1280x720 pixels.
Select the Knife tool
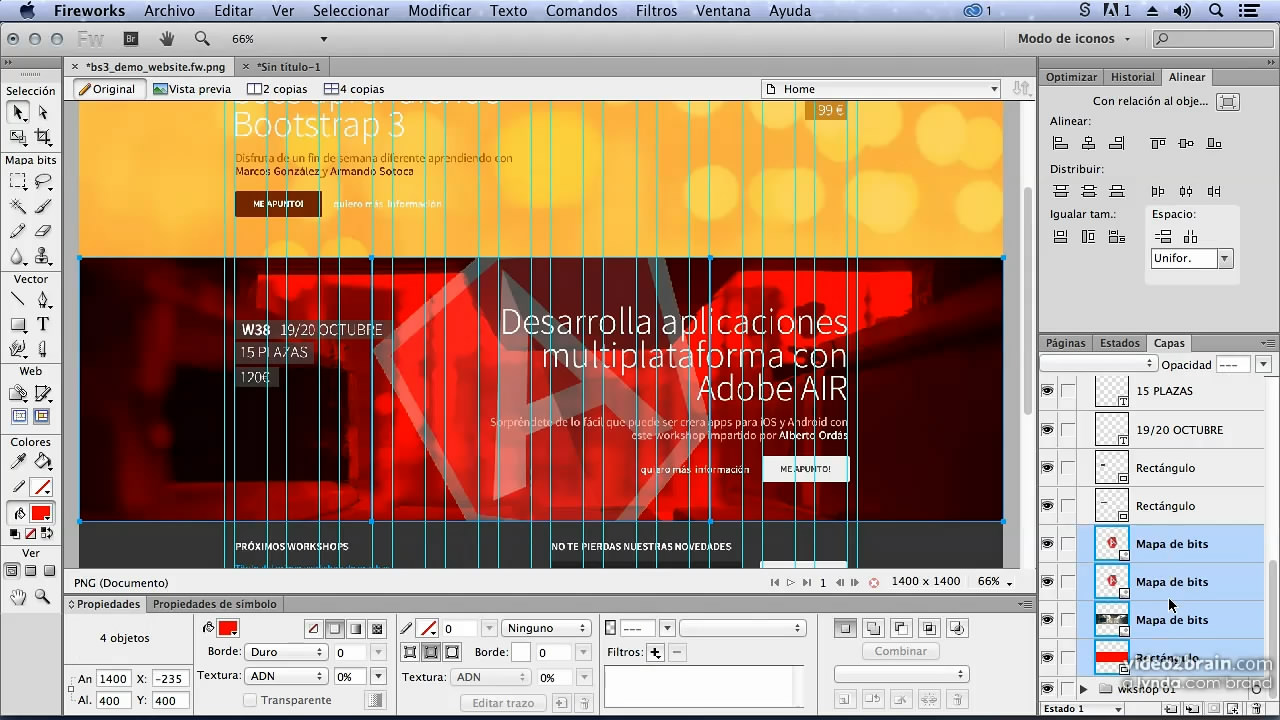pos(43,349)
